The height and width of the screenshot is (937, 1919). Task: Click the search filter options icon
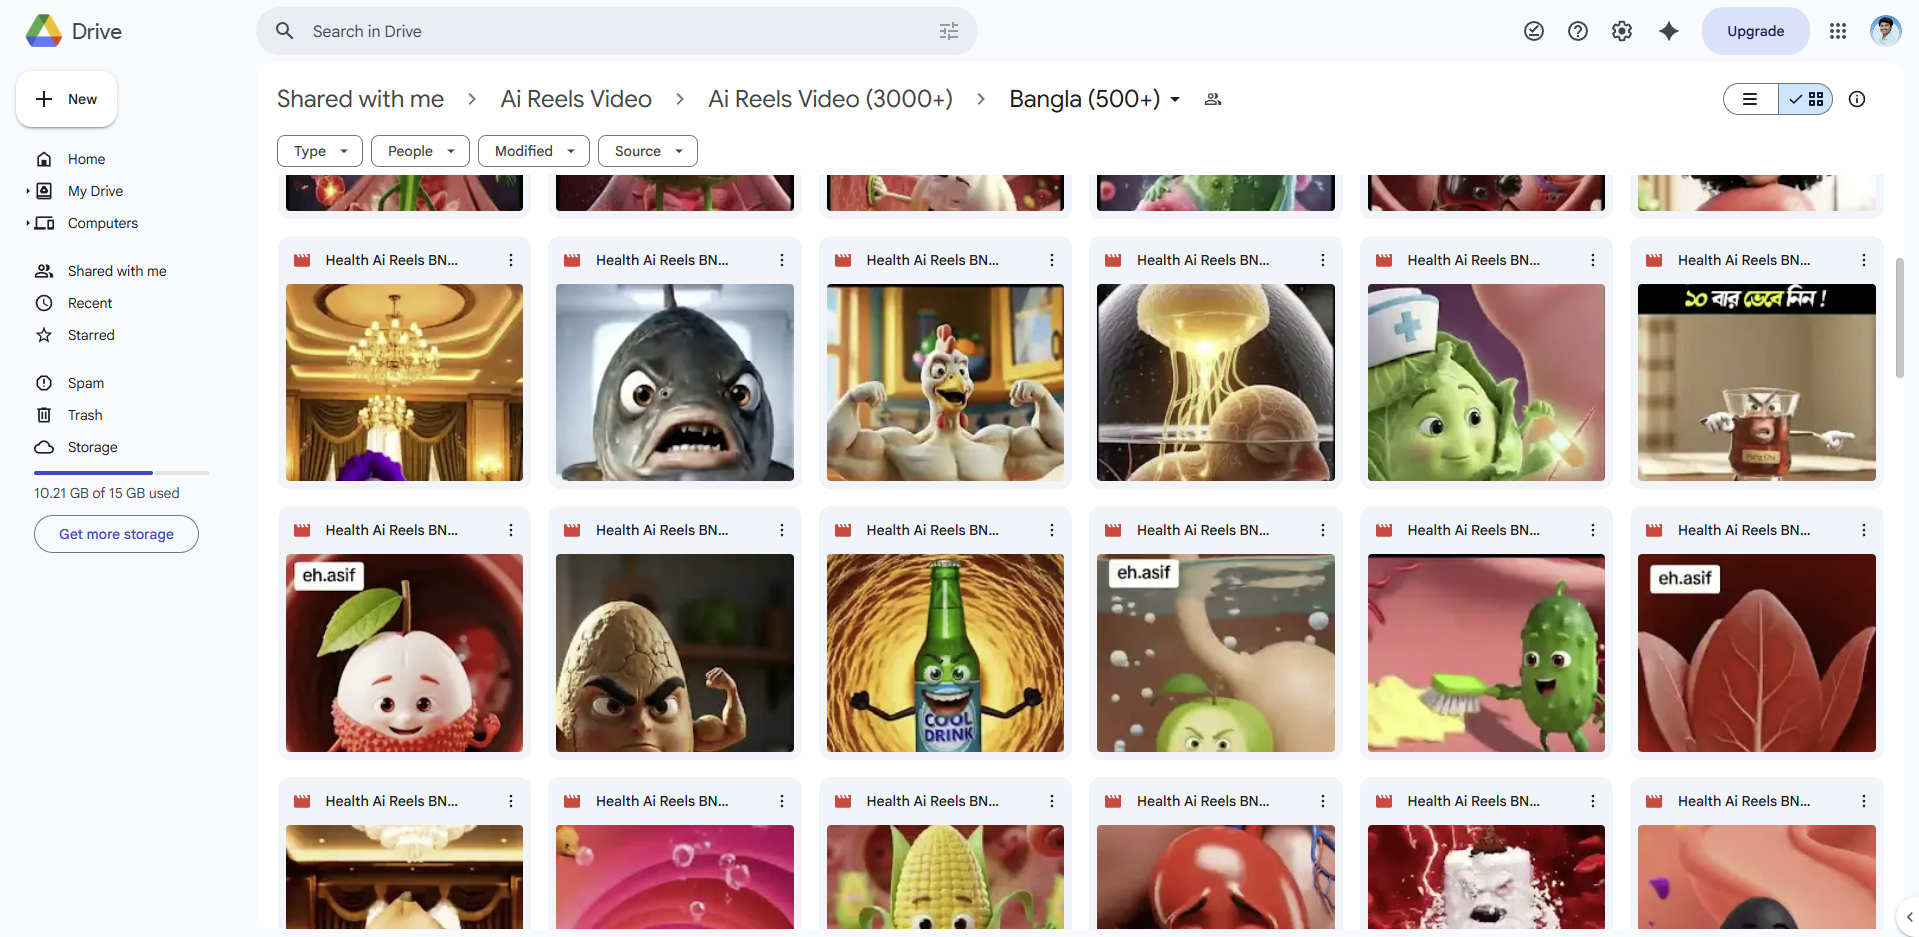(x=948, y=31)
